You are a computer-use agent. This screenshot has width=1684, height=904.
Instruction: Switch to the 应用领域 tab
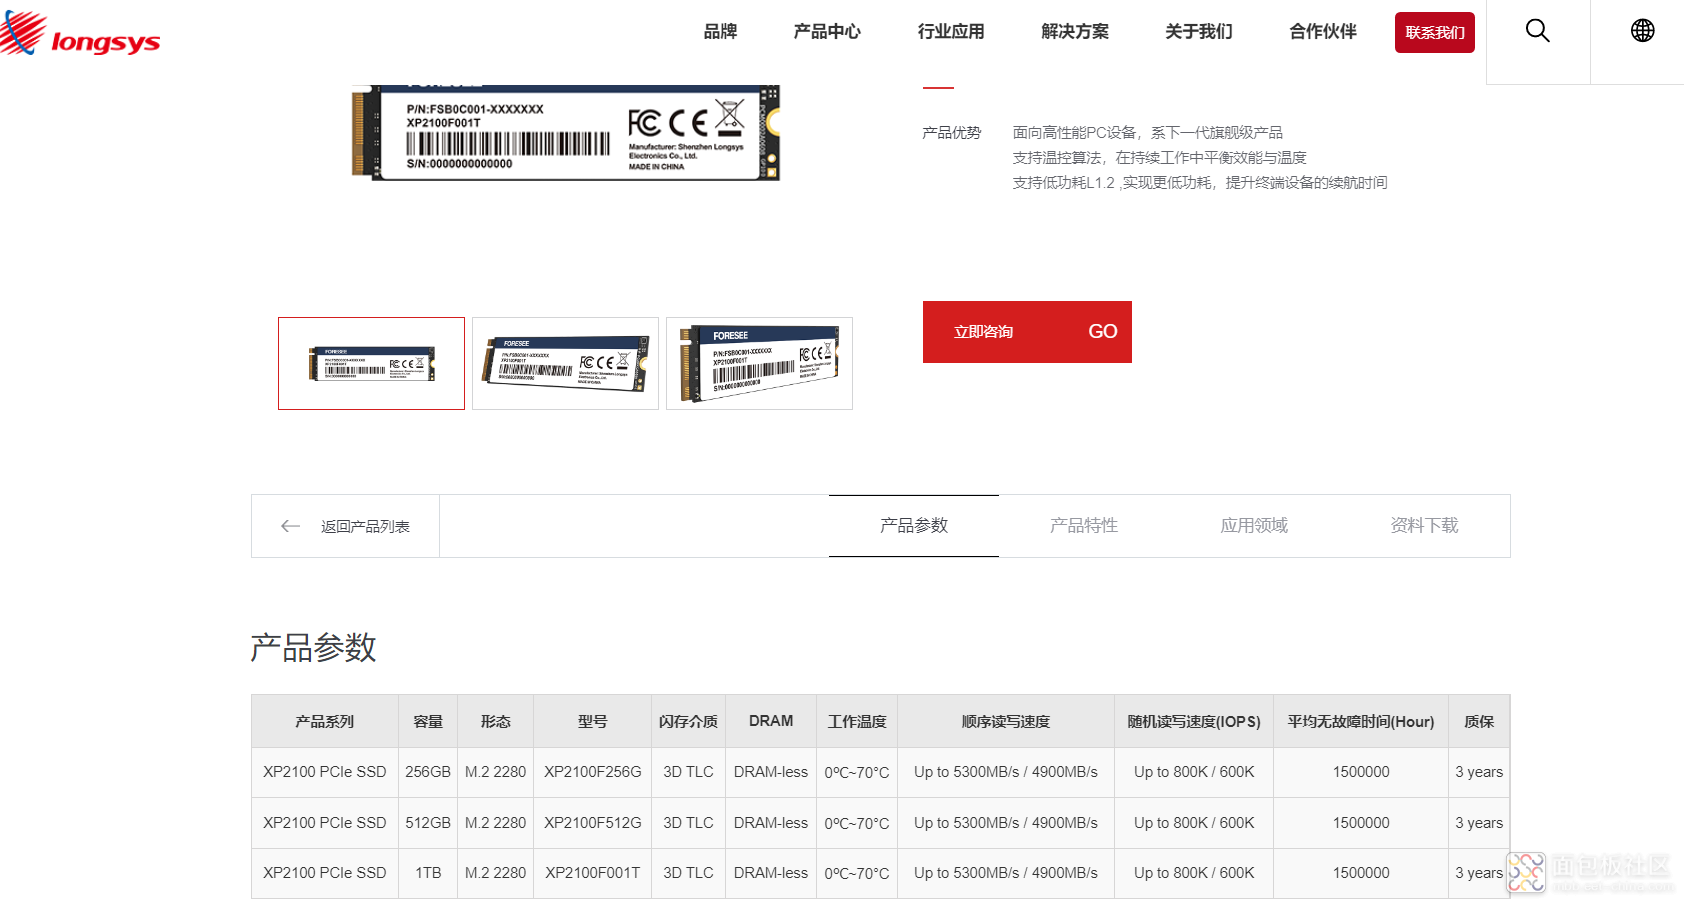(1254, 526)
